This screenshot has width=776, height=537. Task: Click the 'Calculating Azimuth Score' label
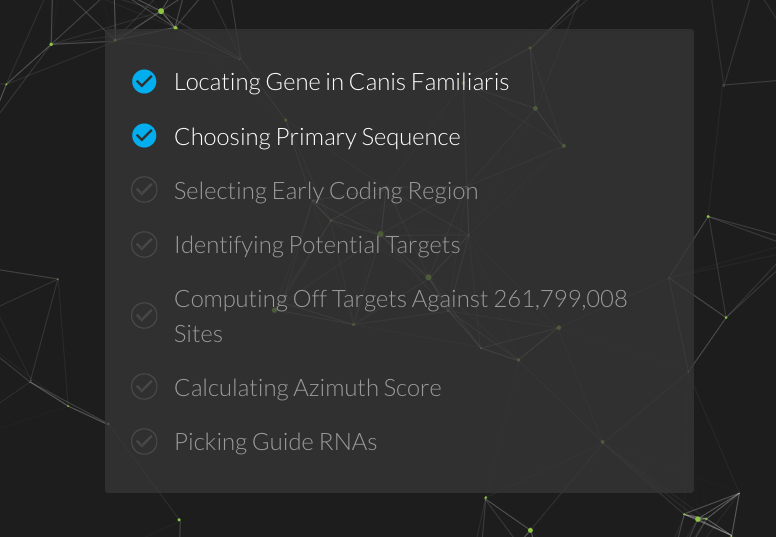pos(307,388)
